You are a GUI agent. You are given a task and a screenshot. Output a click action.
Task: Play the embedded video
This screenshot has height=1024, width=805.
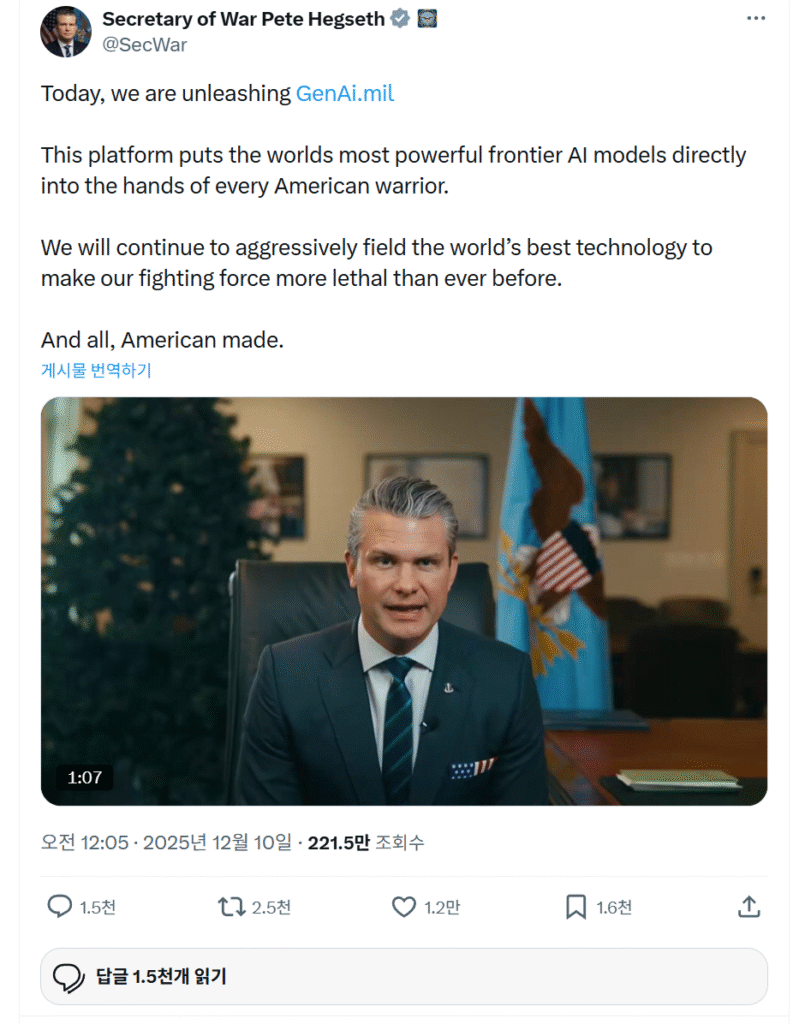tap(403, 600)
